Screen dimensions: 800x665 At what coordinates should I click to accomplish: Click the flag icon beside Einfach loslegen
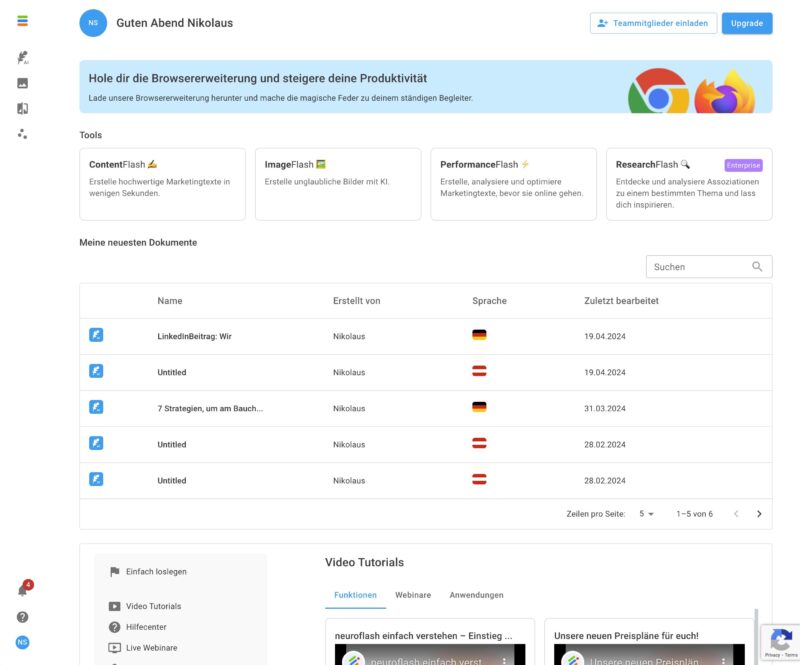[115, 572]
